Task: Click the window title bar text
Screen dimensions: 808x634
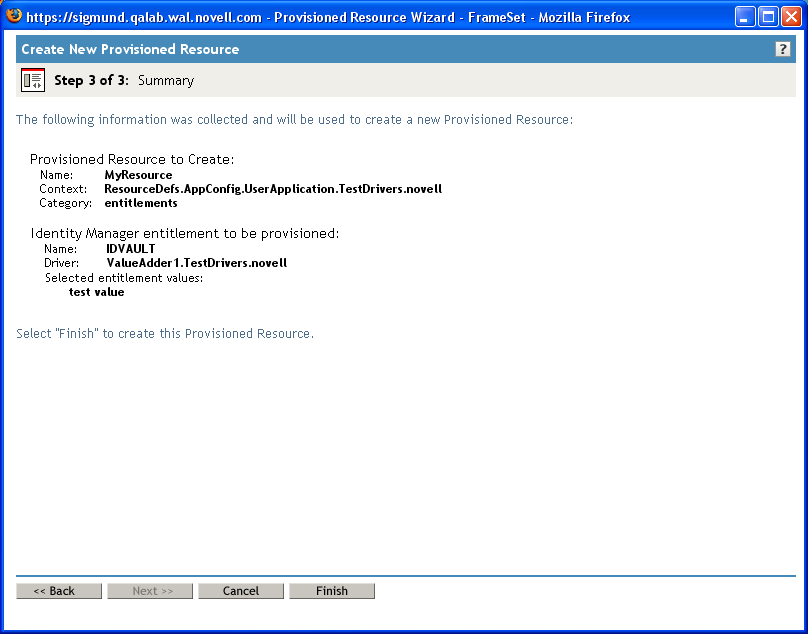Action: 328,18
